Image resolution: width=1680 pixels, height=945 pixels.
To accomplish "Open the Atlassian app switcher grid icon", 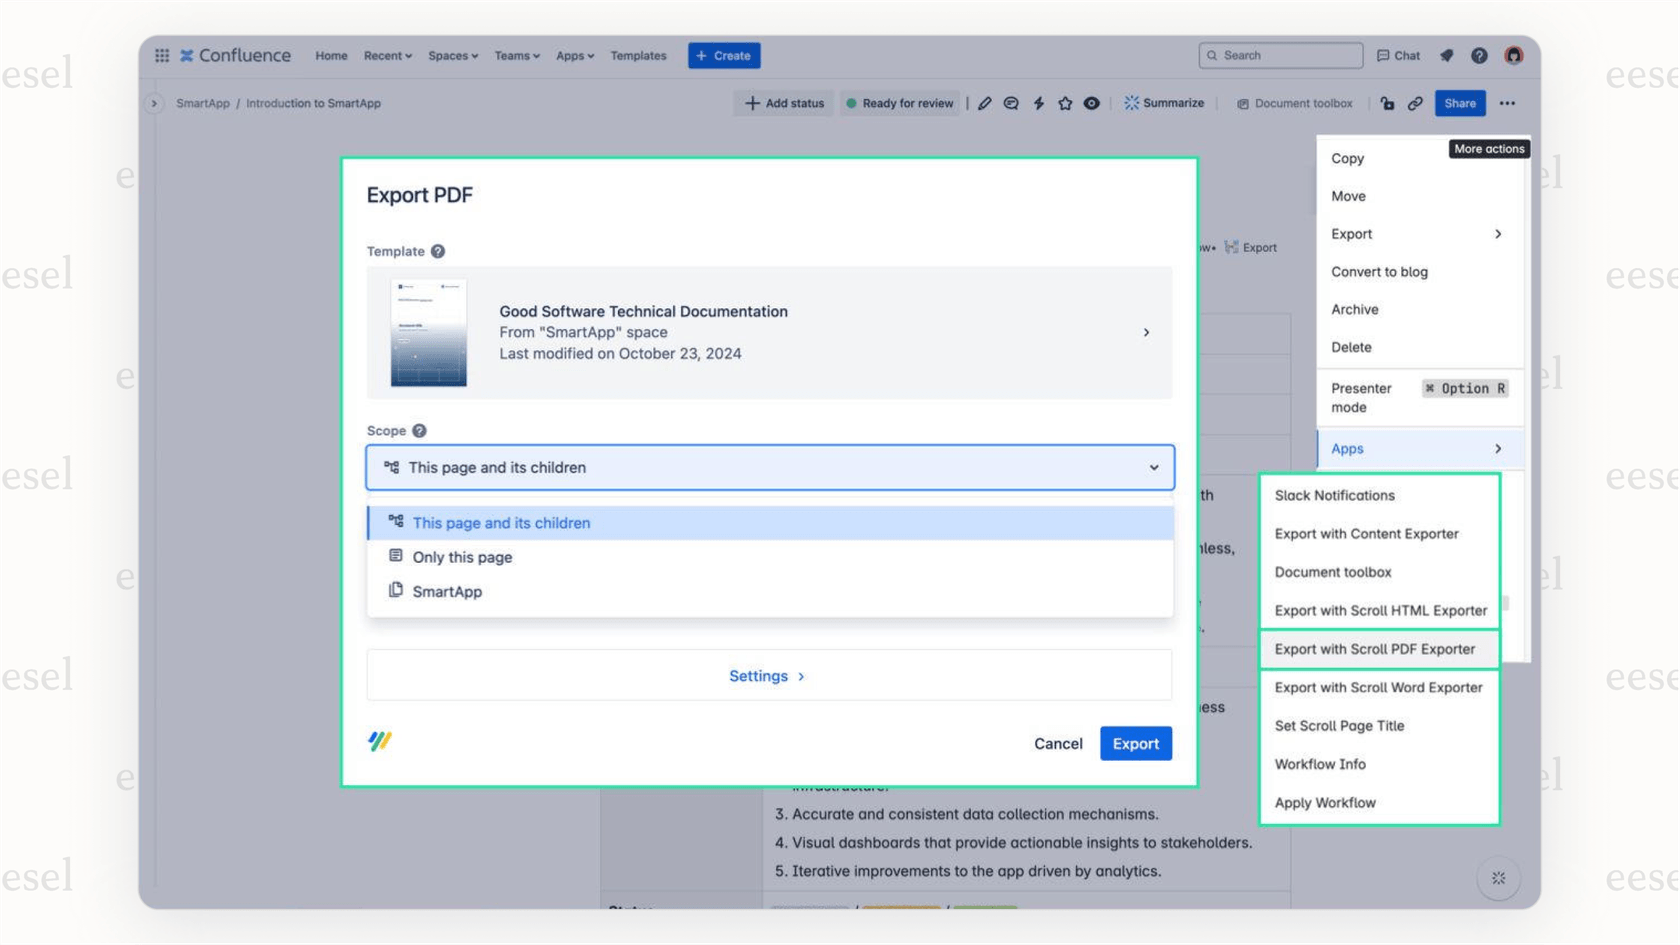I will [161, 55].
